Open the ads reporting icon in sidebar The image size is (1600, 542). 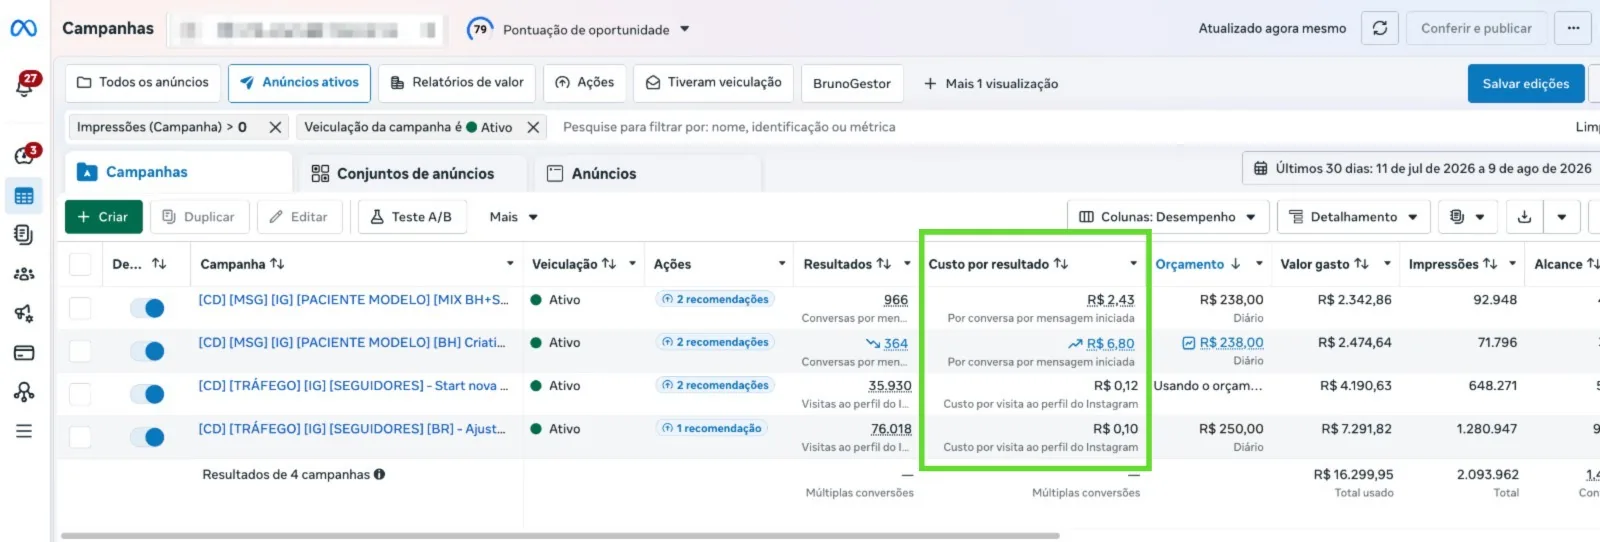(24, 235)
